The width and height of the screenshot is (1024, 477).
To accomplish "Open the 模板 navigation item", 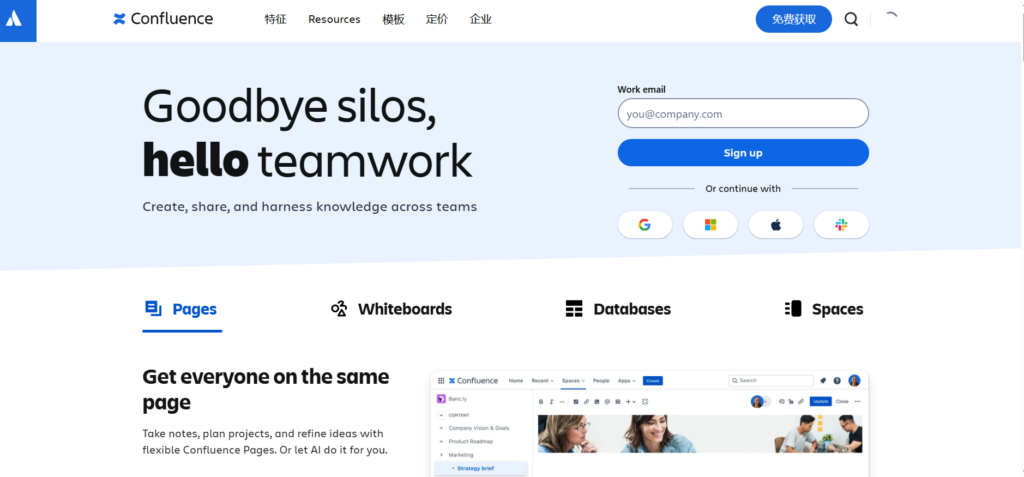I will pos(393,19).
